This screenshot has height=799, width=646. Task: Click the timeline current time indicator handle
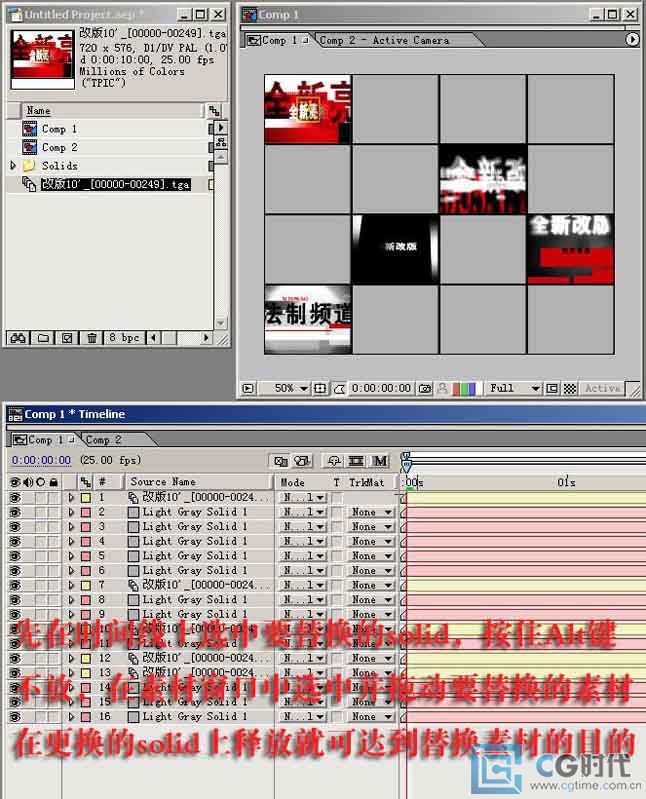click(x=406, y=465)
